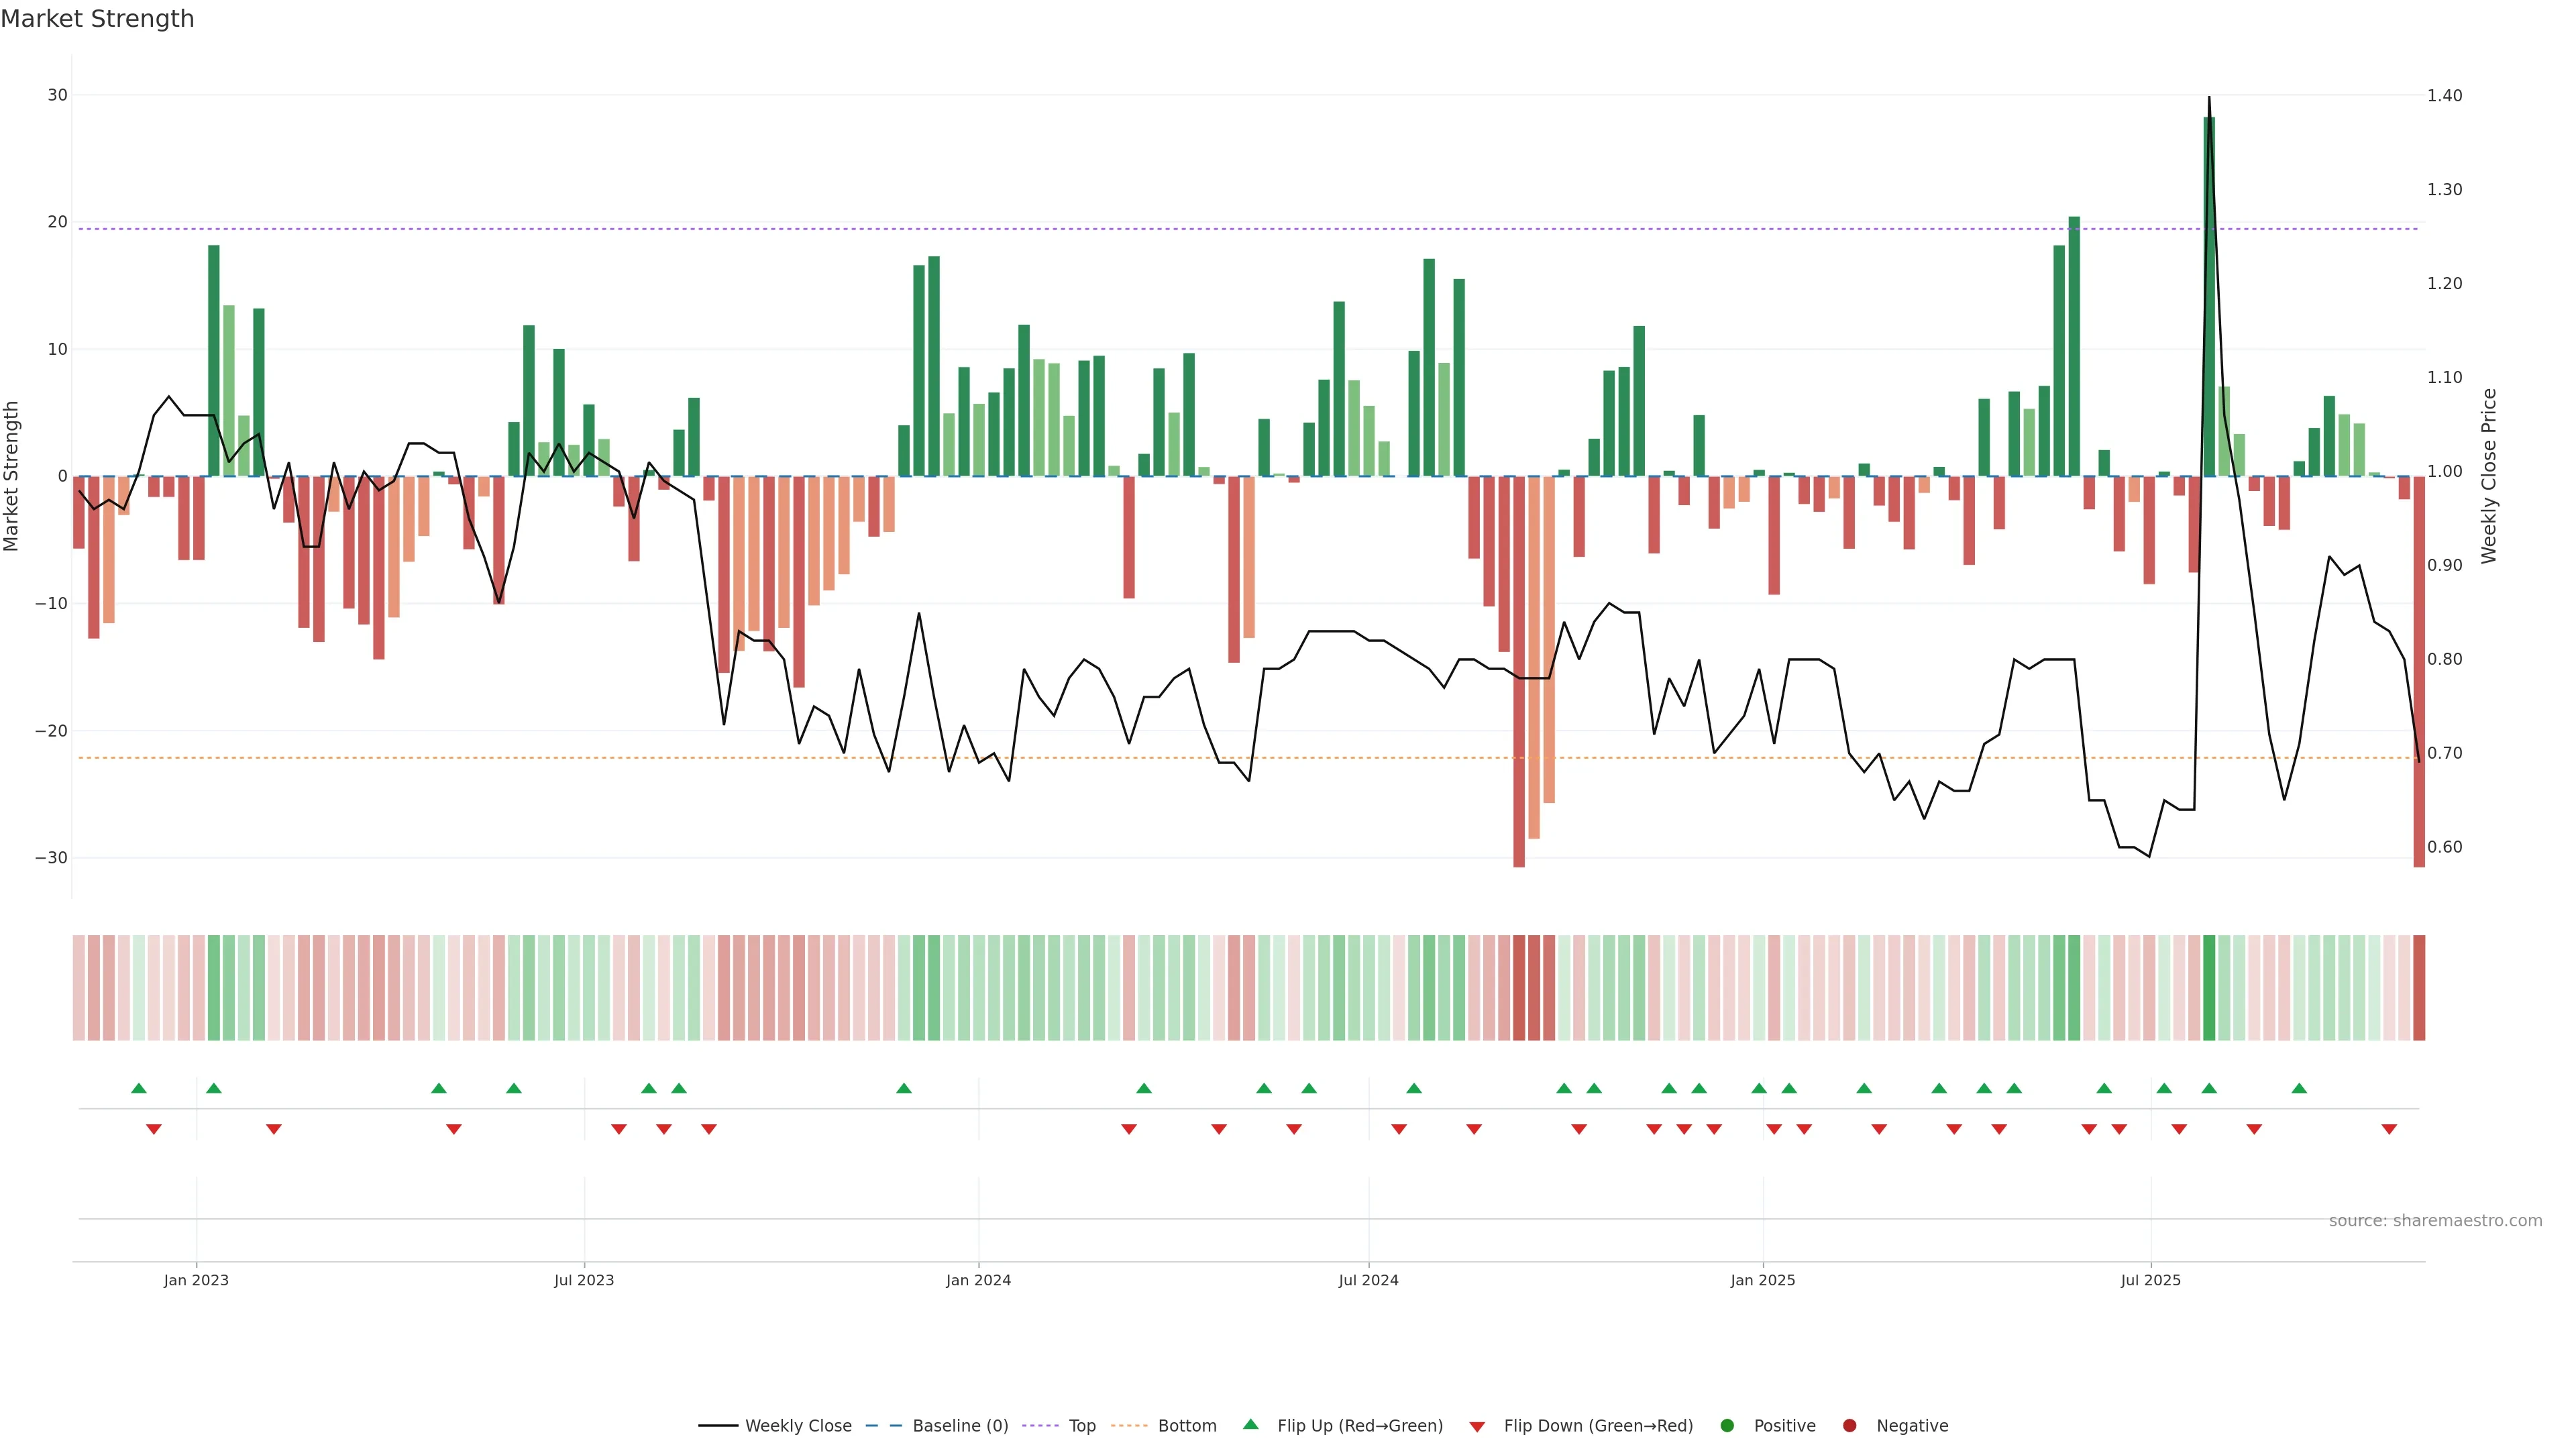Click the last red flip-down marker in the marker row
The image size is (2576, 1449).
tap(2389, 1129)
